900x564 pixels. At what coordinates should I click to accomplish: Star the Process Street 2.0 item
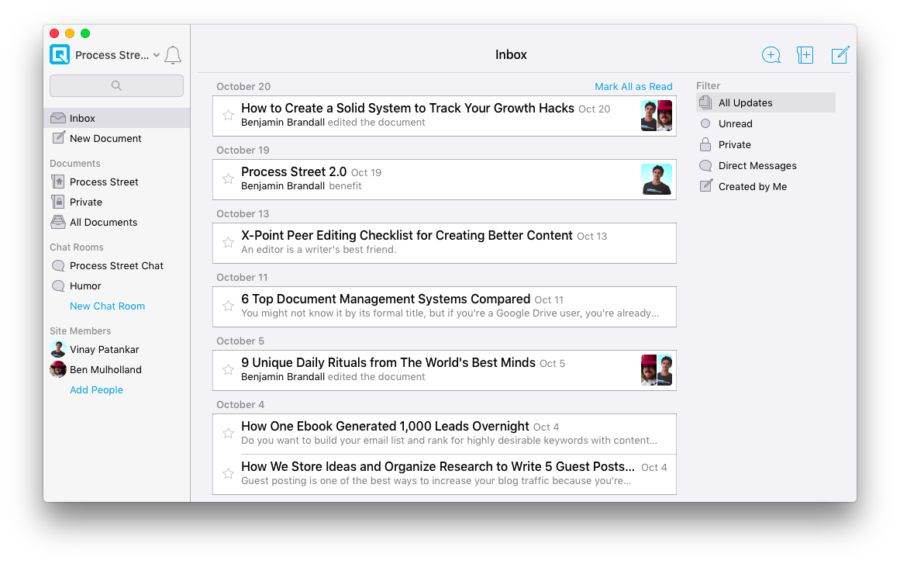click(x=228, y=178)
